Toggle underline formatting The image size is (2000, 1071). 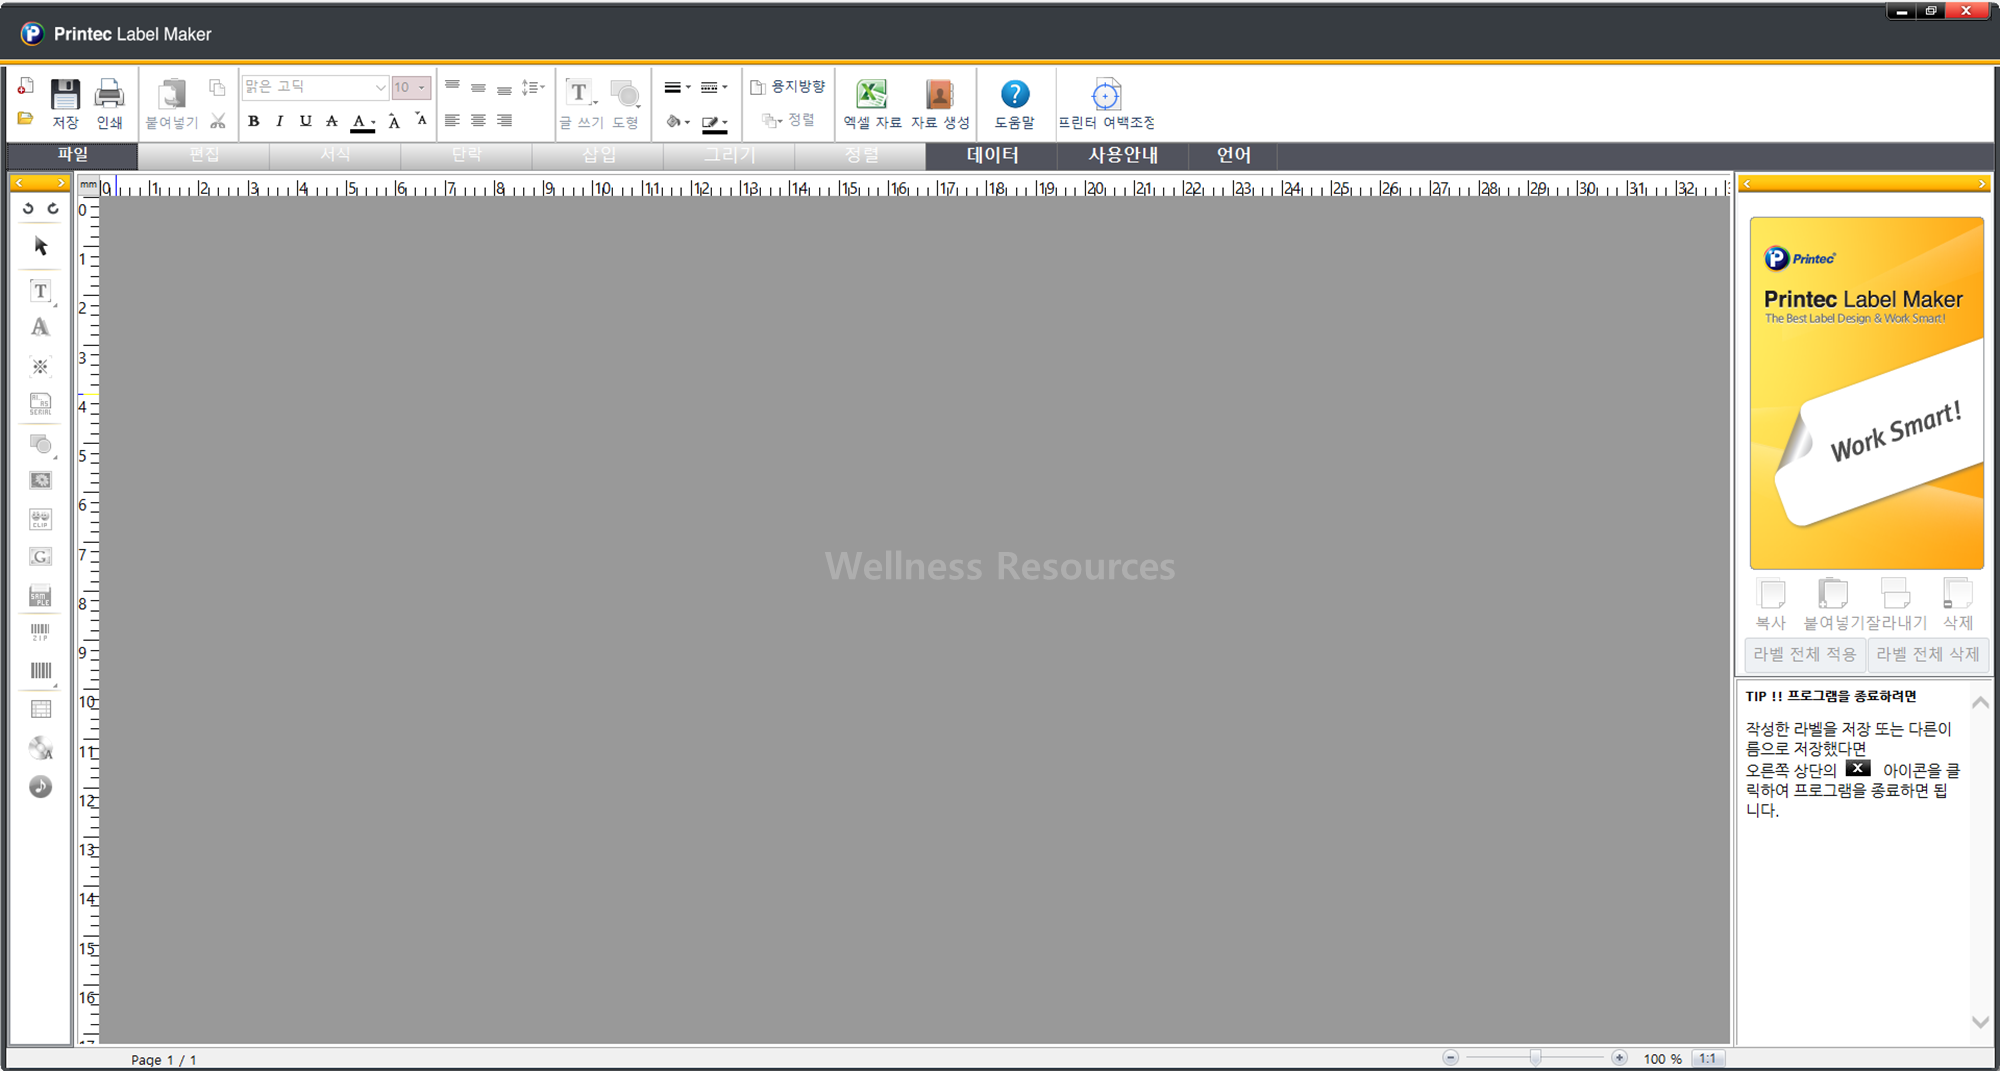tap(306, 121)
